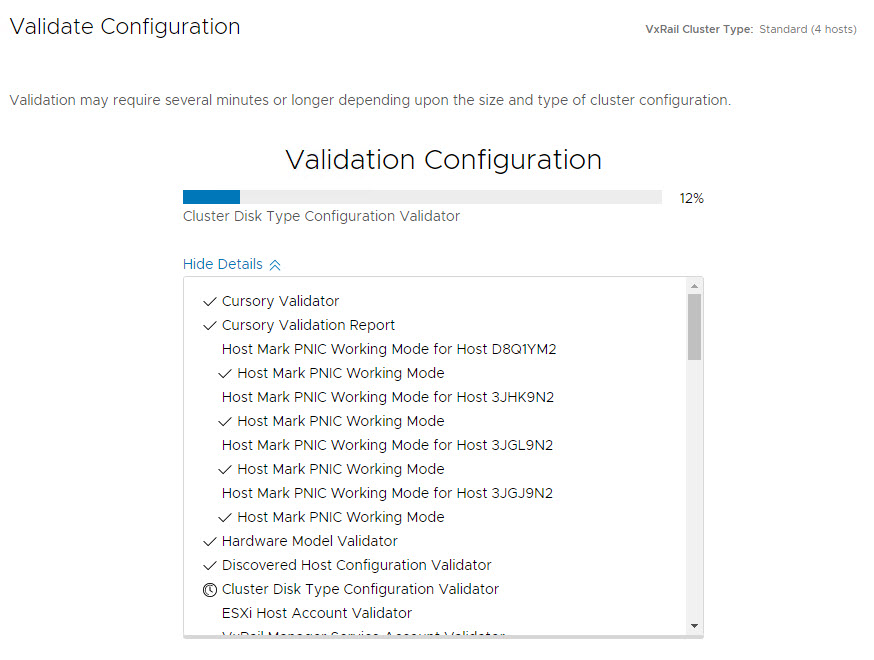Click checkmark icon next to Cursory Validator
Viewport: 874px width, 660px height.
click(210, 301)
